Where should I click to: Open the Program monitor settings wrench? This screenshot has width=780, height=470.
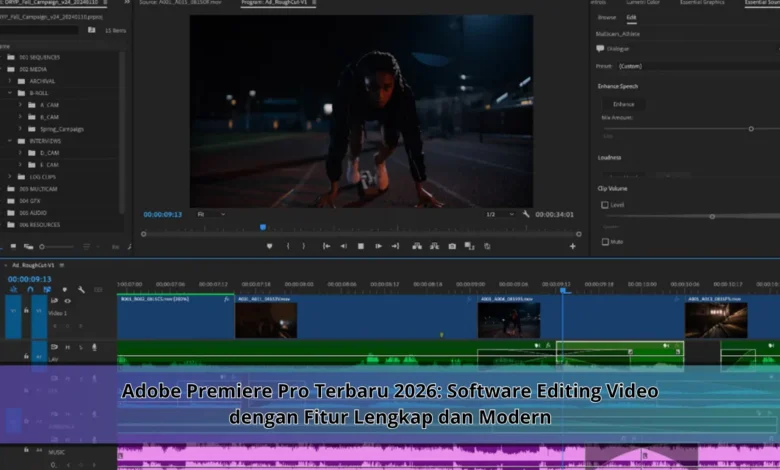tap(526, 214)
